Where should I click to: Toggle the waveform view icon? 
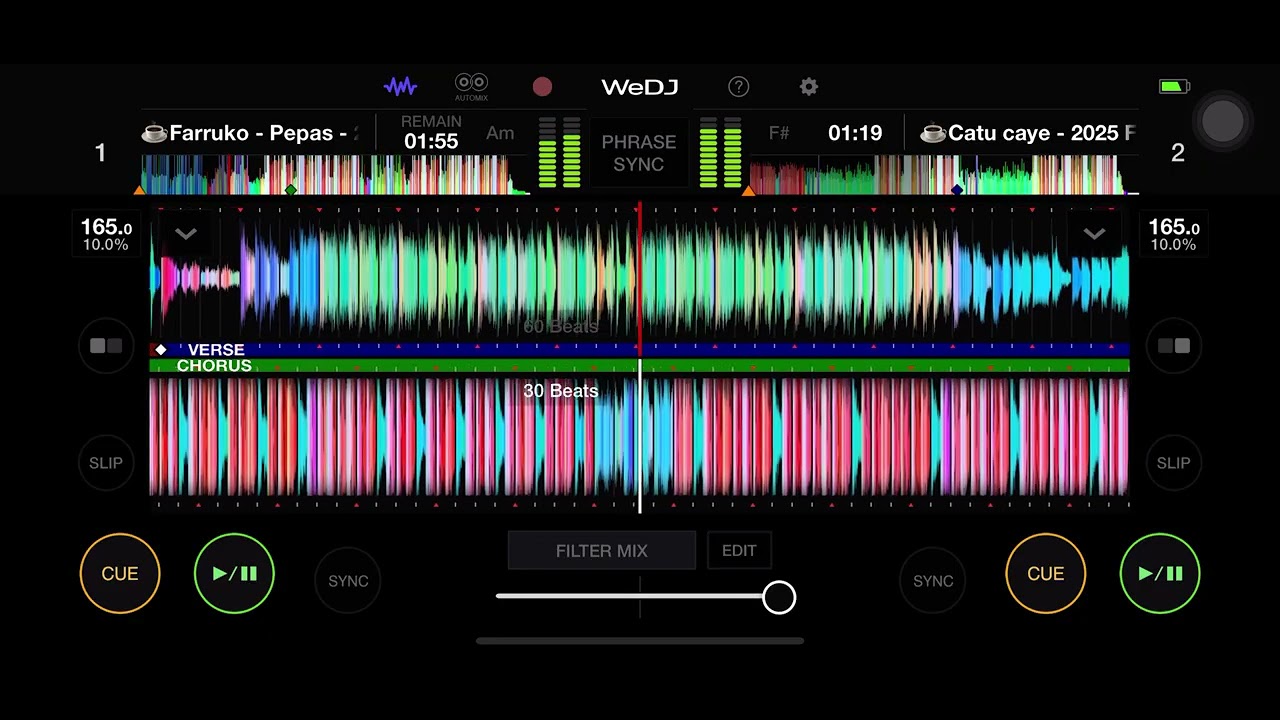coord(400,87)
